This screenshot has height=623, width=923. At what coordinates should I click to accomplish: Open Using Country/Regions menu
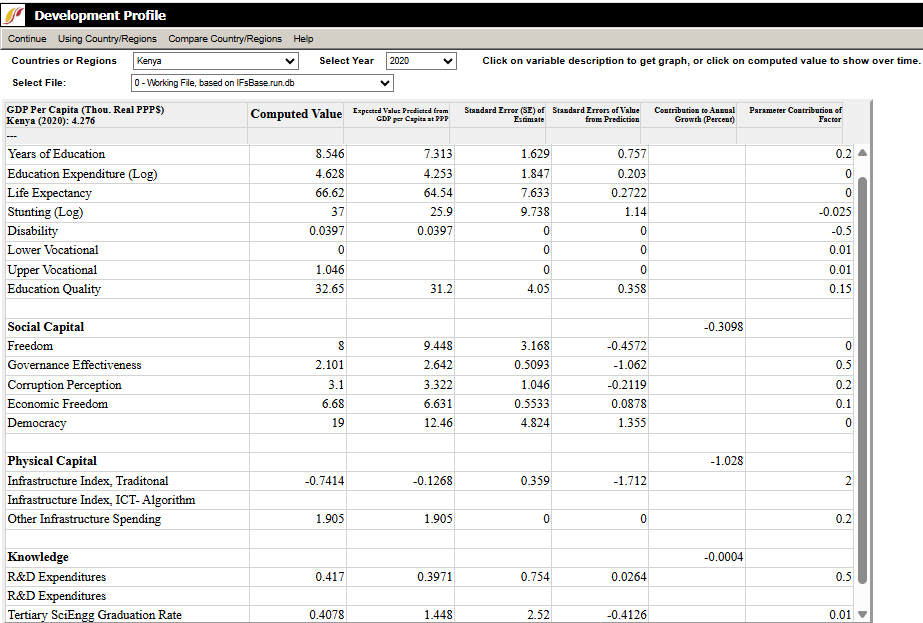[x=107, y=39]
